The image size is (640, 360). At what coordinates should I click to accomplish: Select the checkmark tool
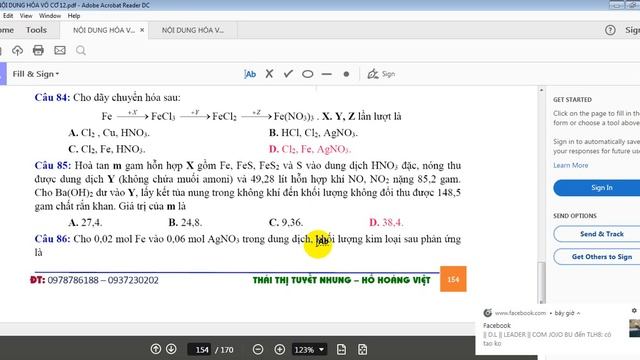click(x=288, y=74)
